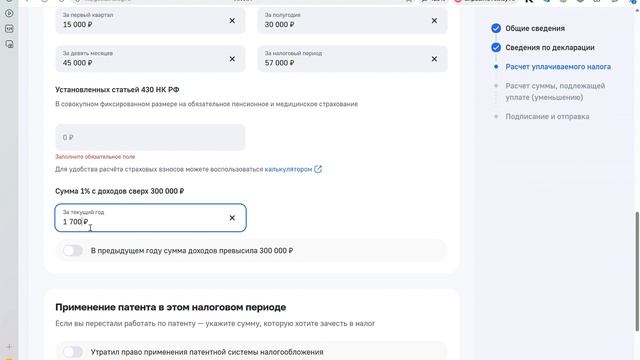Open the калькулятором link
The image size is (640, 360).
click(x=288, y=169)
